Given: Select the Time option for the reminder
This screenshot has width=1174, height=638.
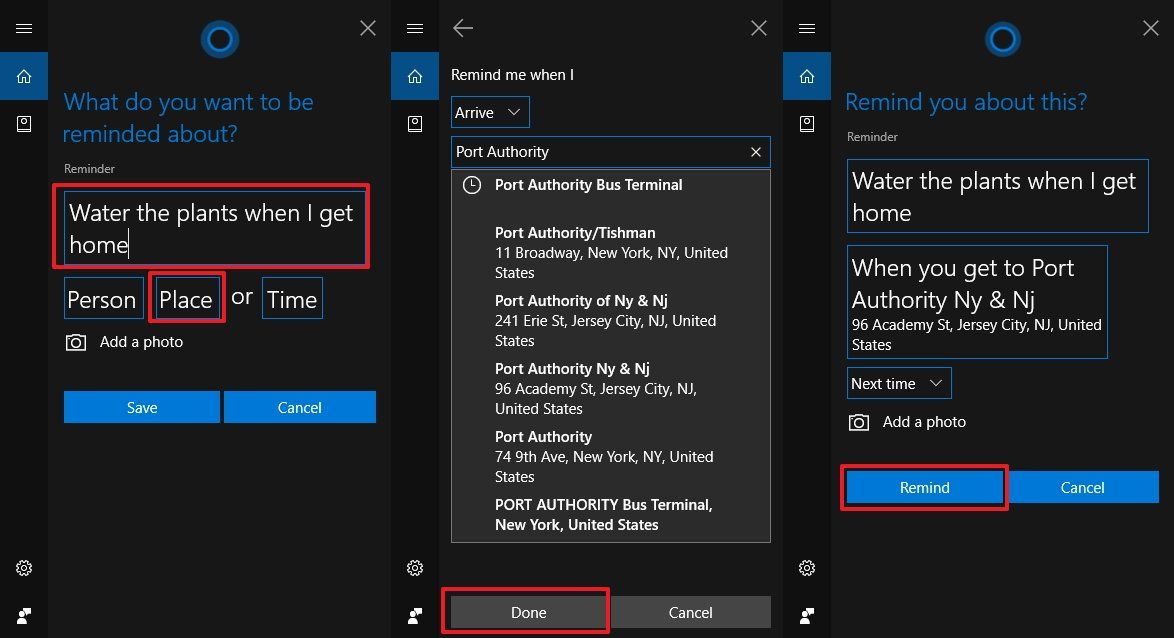Looking at the screenshot, I should coord(292,297).
